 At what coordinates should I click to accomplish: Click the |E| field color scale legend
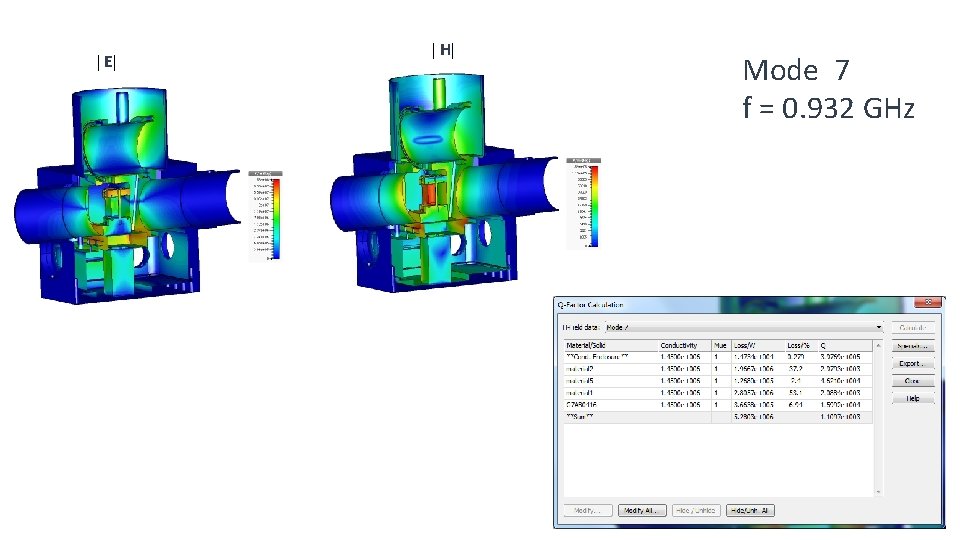[266, 216]
